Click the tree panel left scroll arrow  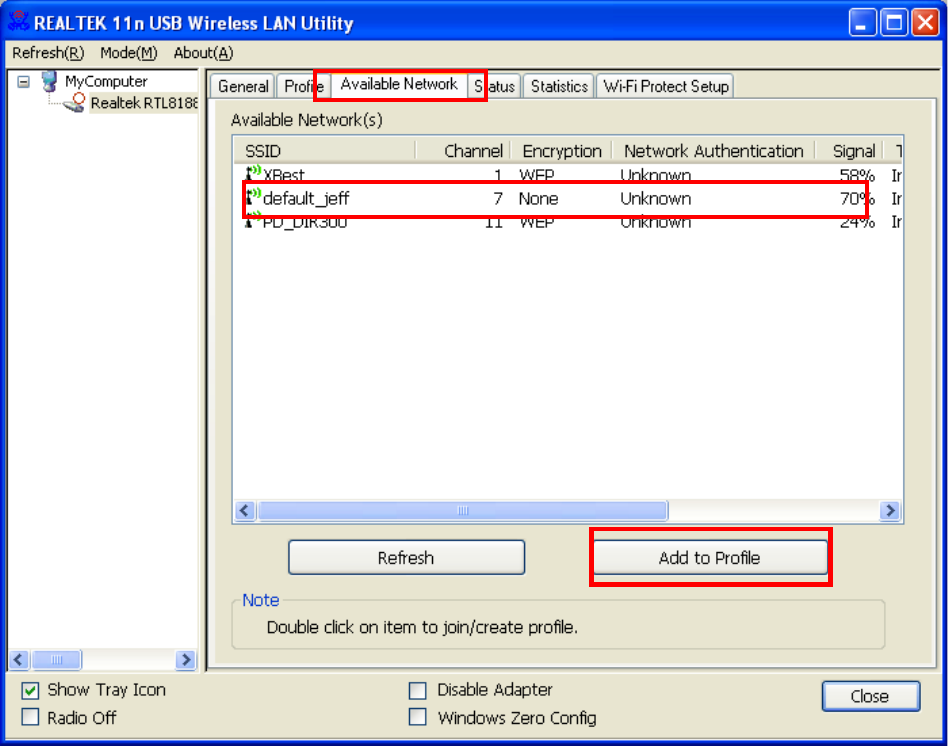click(19, 660)
